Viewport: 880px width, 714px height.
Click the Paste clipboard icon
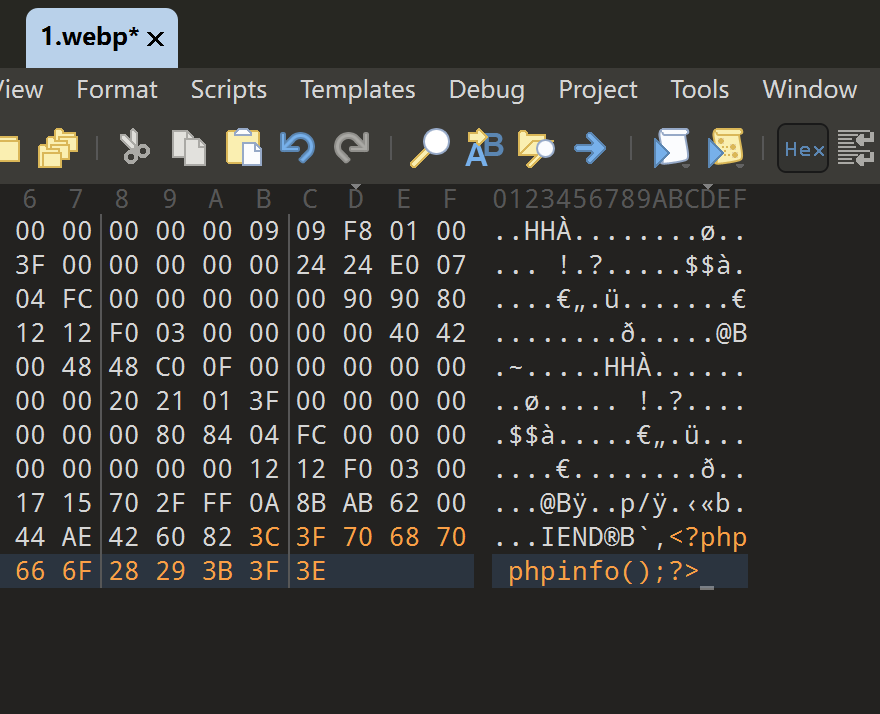coord(243,148)
